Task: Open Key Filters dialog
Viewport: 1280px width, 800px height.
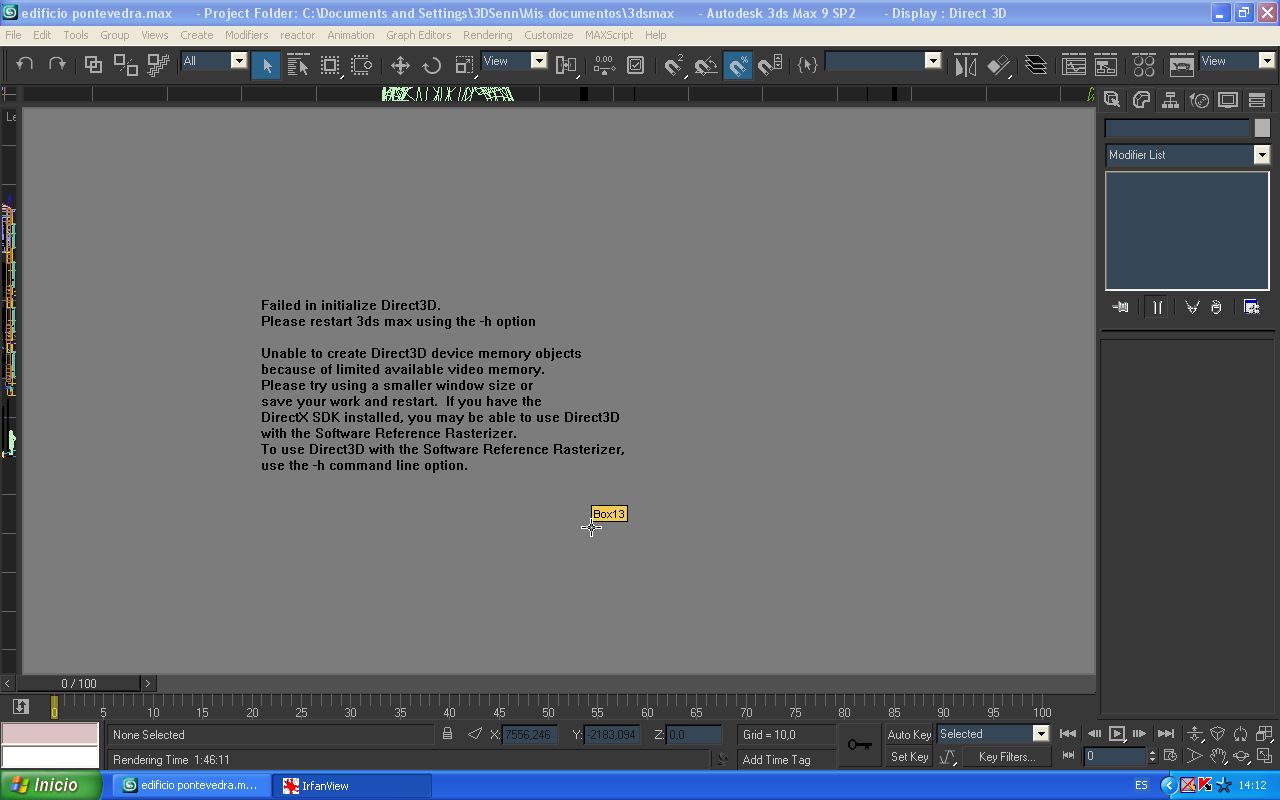Action: pyautogui.click(x=1007, y=757)
